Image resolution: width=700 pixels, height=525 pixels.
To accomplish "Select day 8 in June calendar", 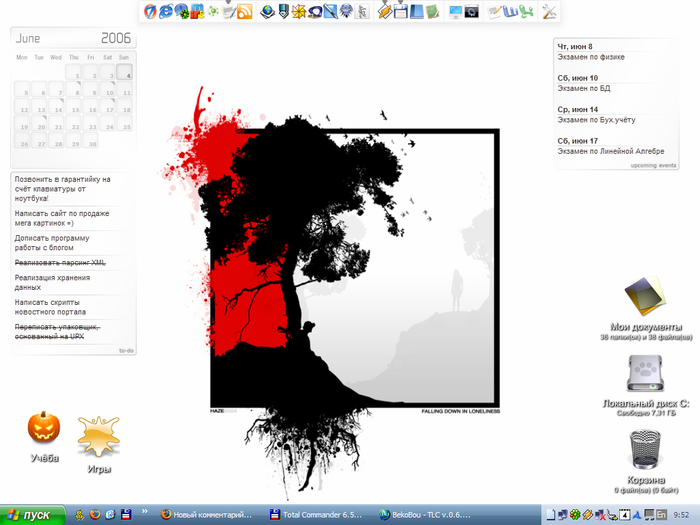I will tap(73, 89).
